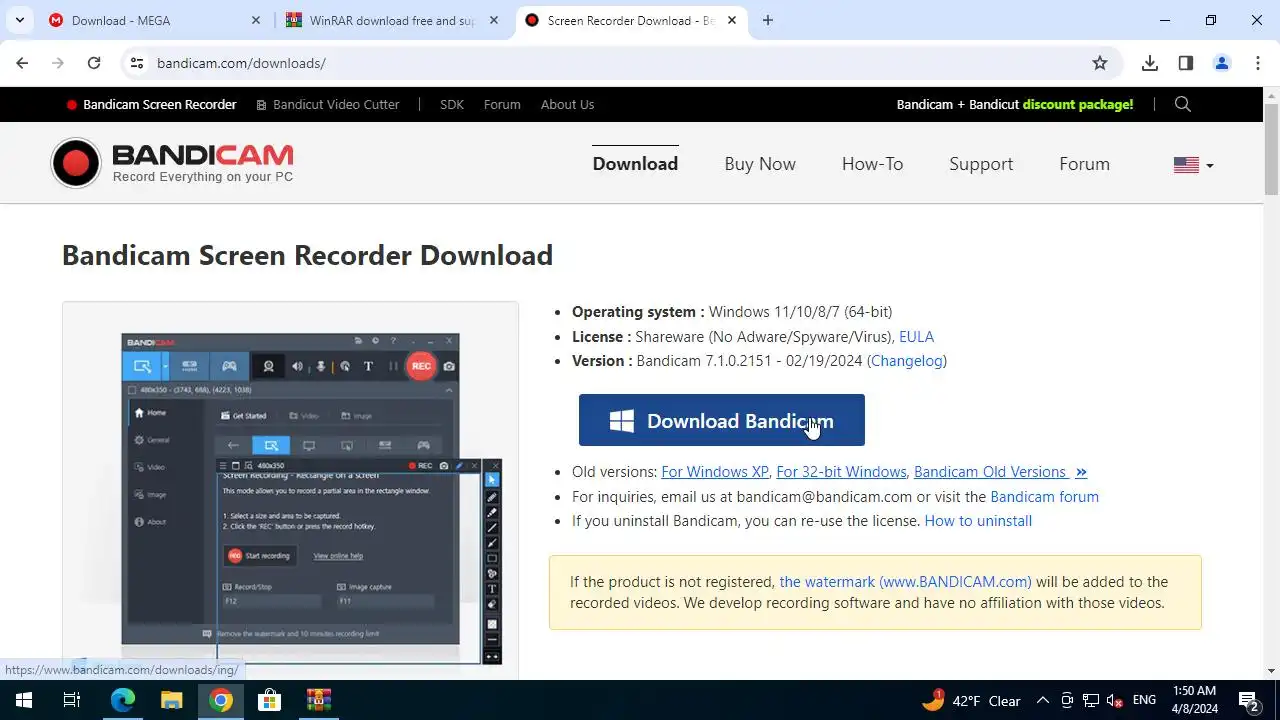Bookmark this page with the star icon
This screenshot has height=720, width=1280.
(1100, 63)
